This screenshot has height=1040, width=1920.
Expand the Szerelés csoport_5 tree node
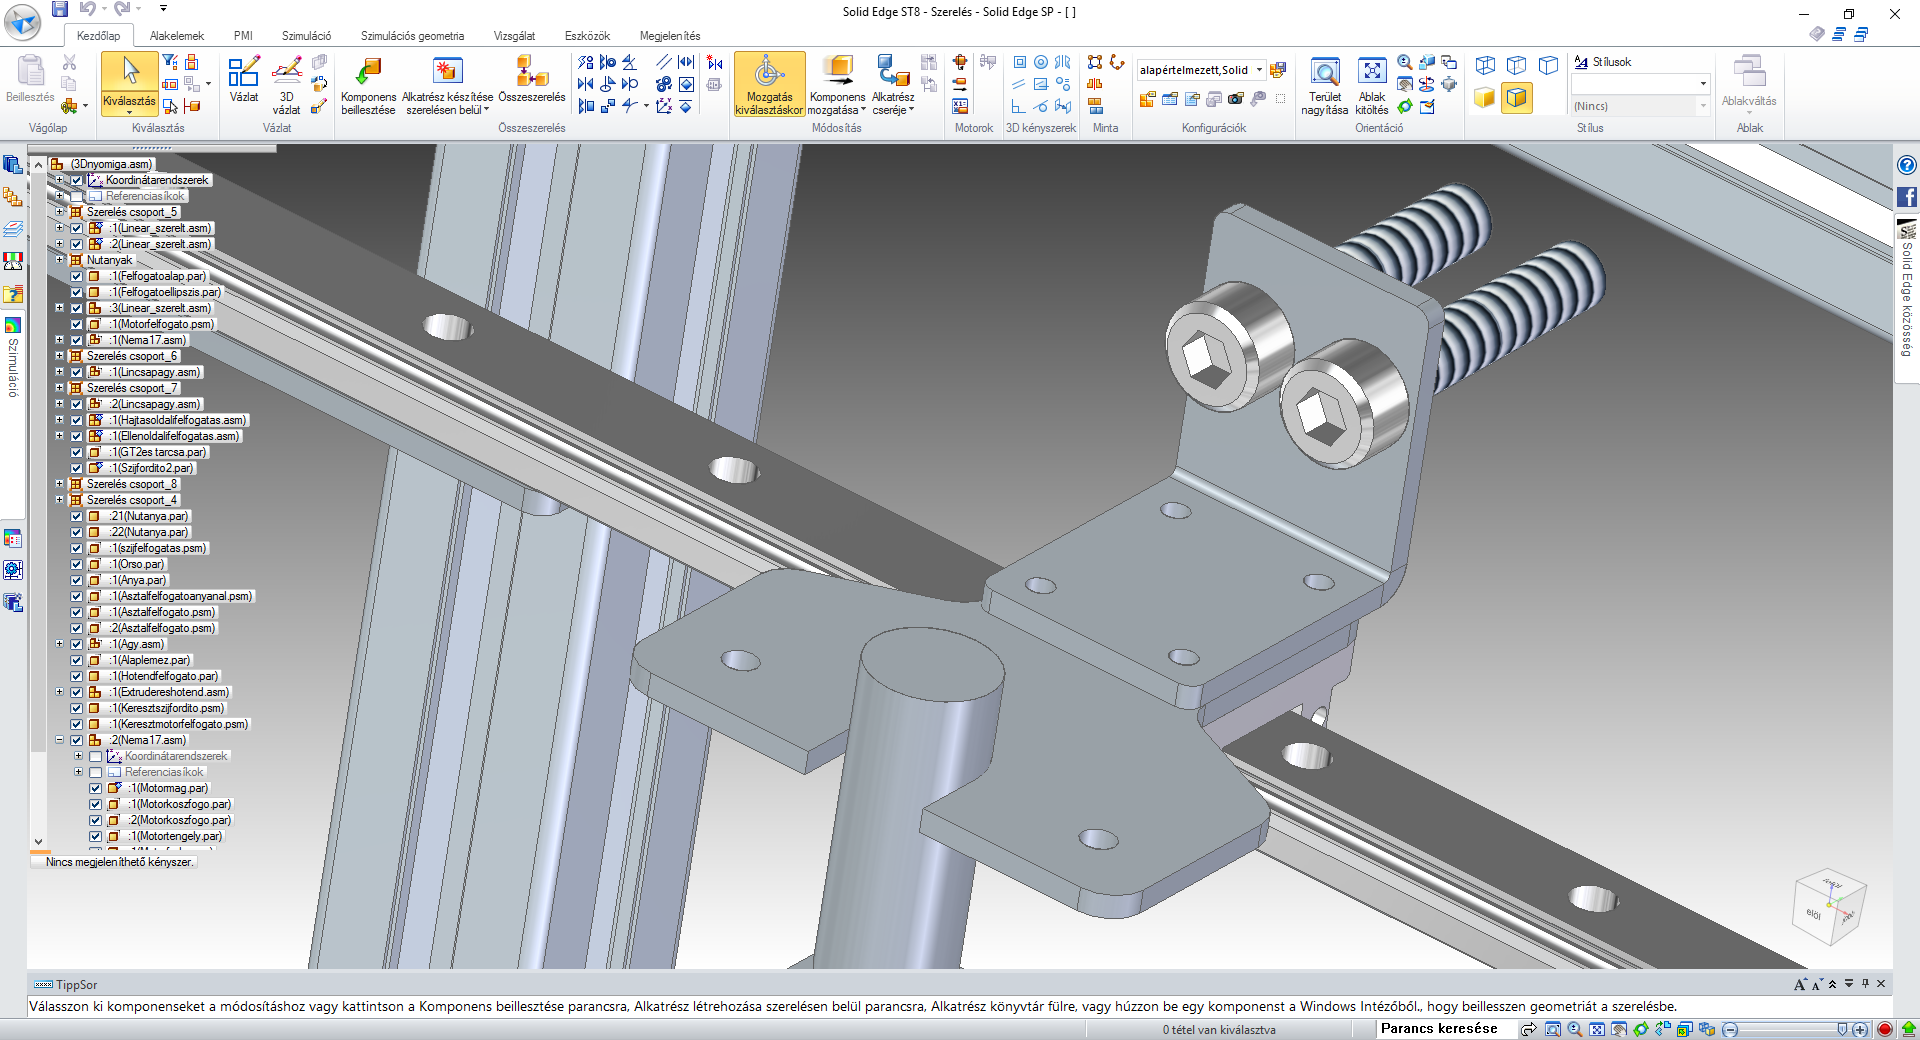pos(60,212)
